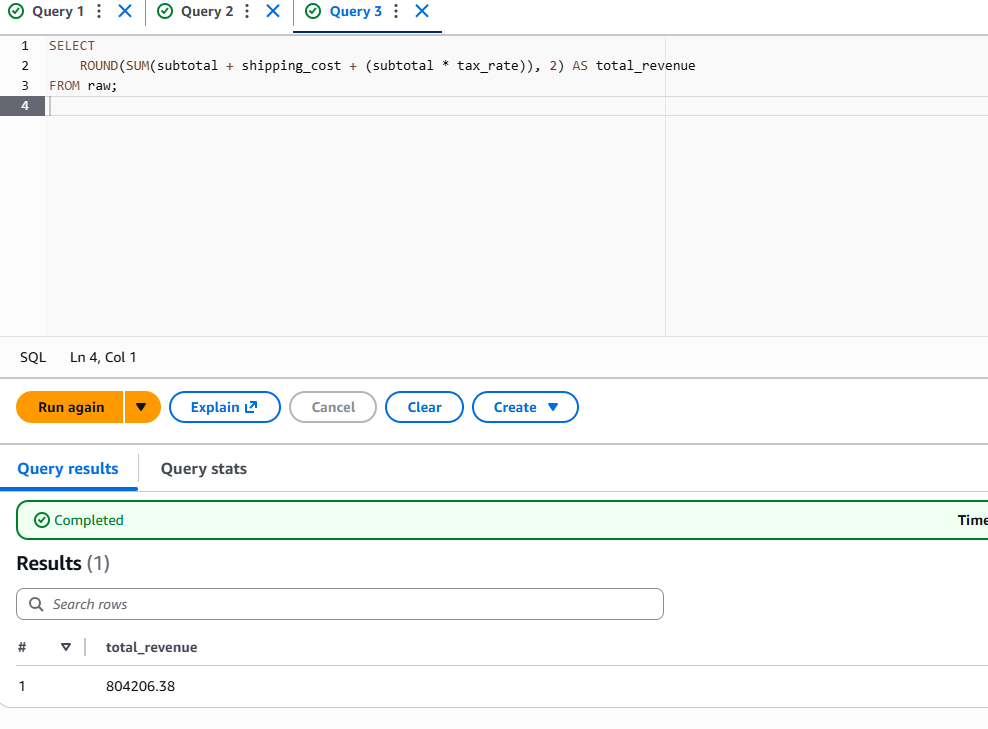The width and height of the screenshot is (988, 729).
Task: Select the 804206.38 result cell
Action: pos(140,686)
